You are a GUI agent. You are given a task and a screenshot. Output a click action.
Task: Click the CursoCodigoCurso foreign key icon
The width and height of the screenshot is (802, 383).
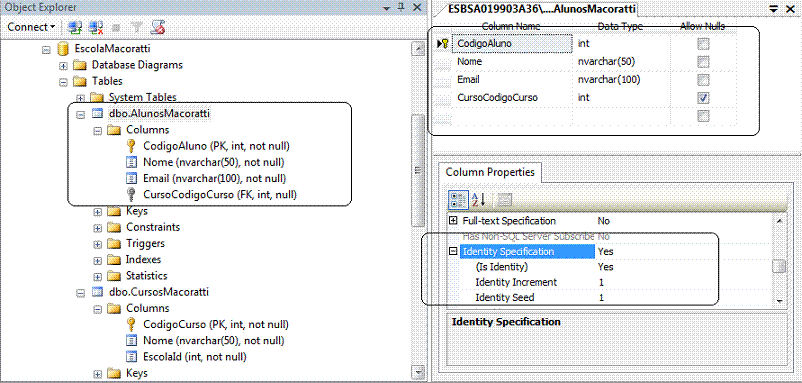point(131,194)
